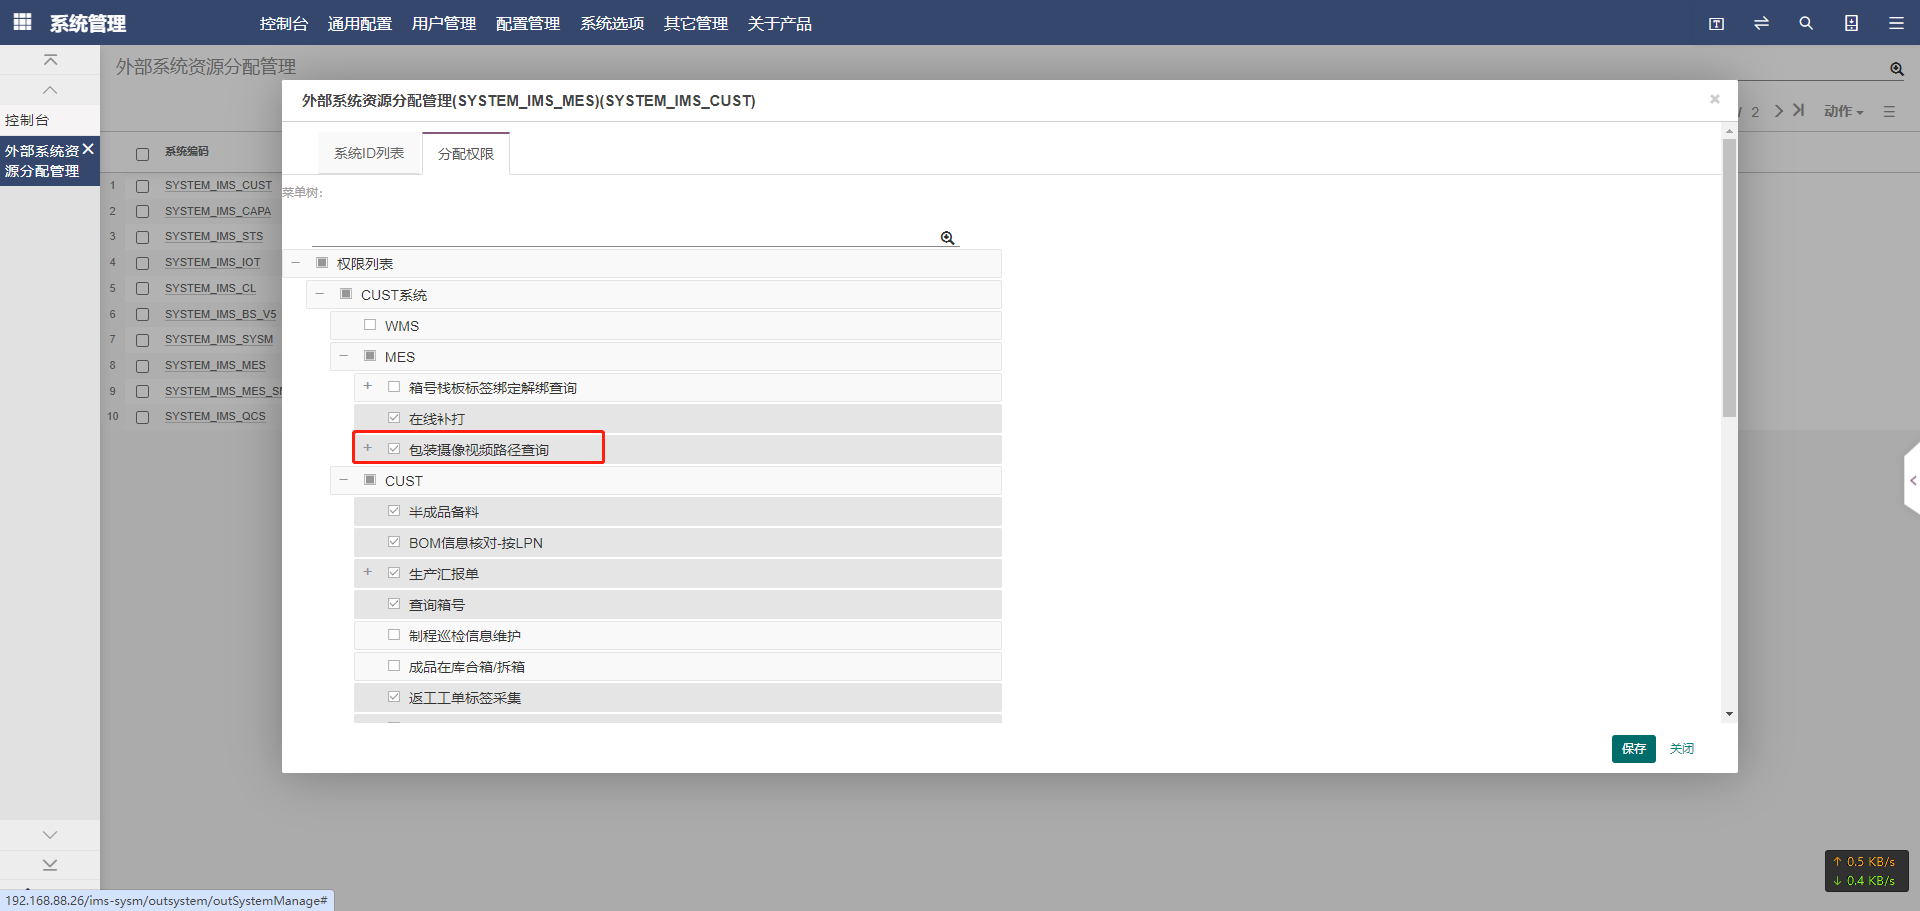Click the SYSTEM_IMS_IOT system code link
The height and width of the screenshot is (911, 1920).
(x=212, y=262)
